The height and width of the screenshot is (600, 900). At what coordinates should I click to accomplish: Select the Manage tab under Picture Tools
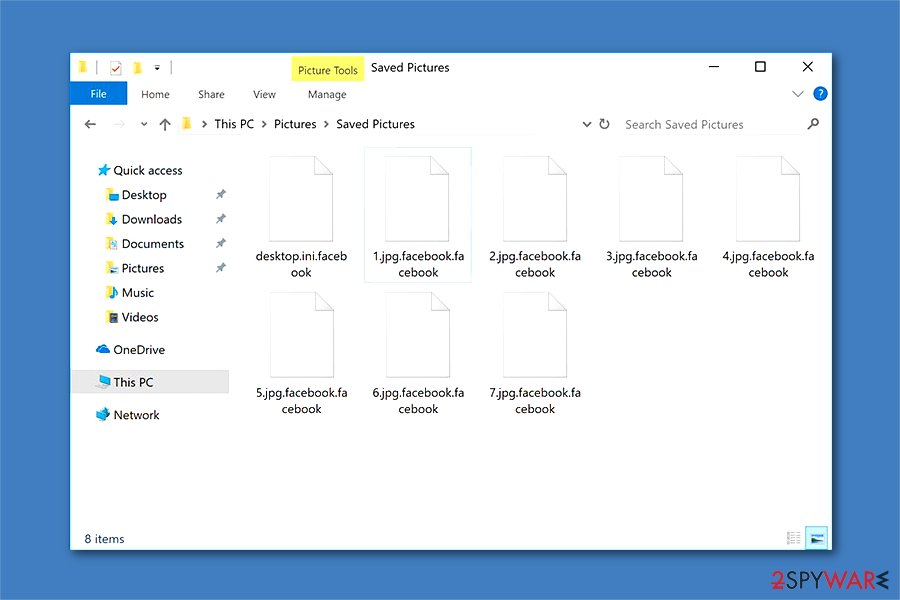(327, 94)
